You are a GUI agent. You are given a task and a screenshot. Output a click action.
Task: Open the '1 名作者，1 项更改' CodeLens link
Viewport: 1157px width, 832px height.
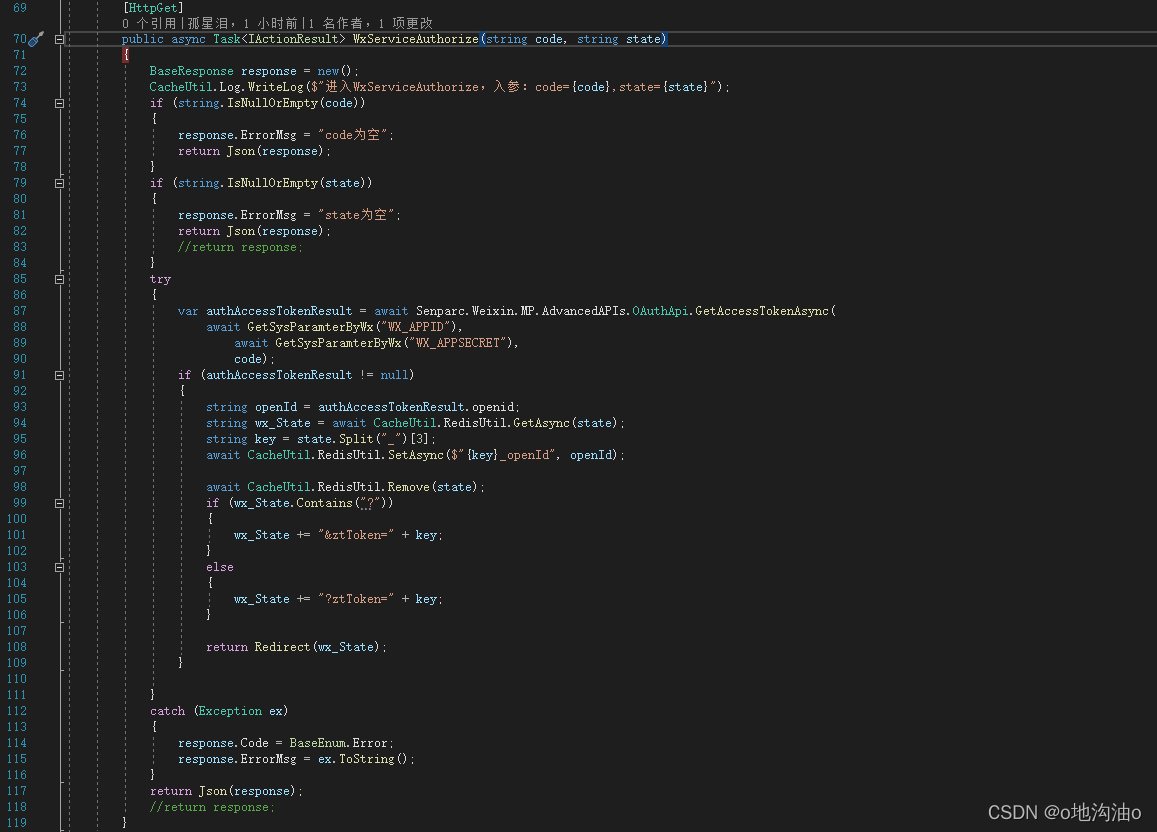click(370, 24)
